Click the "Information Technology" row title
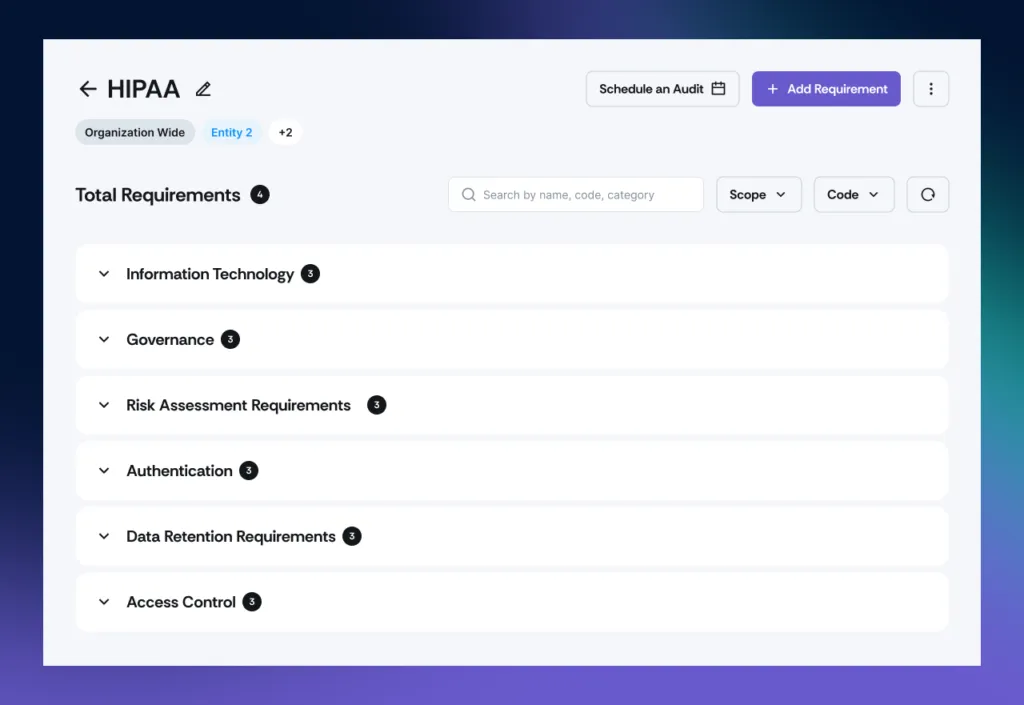 point(210,274)
